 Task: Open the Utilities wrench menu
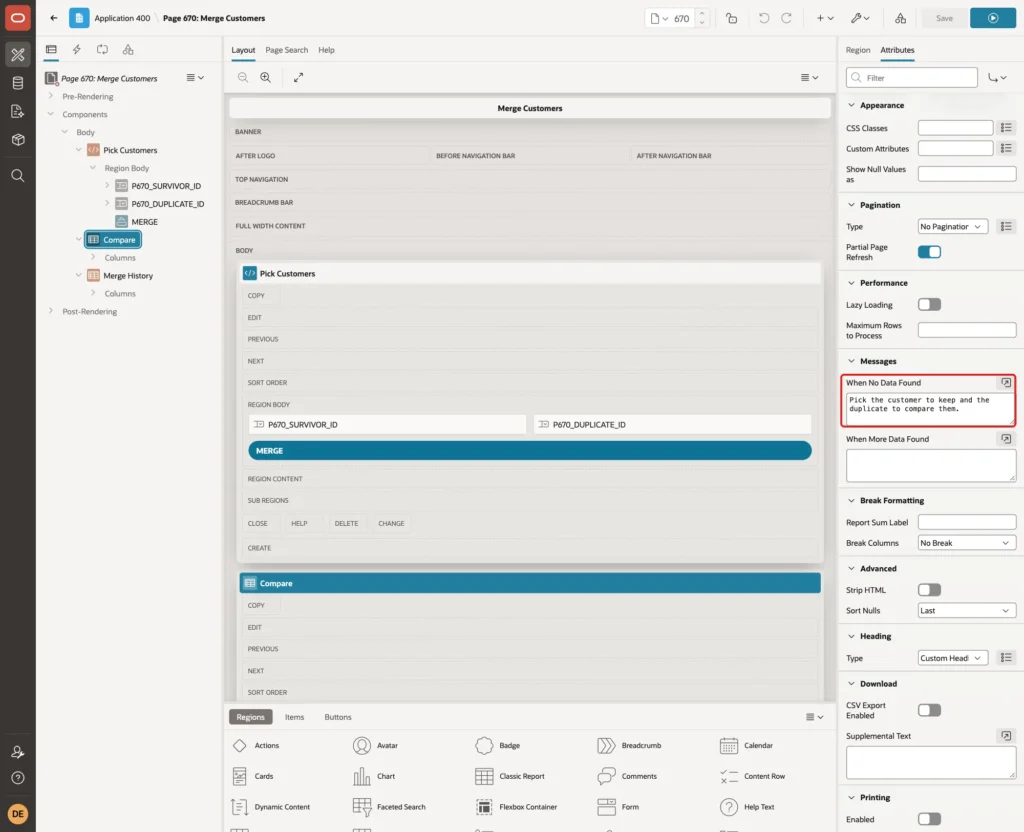coord(859,18)
